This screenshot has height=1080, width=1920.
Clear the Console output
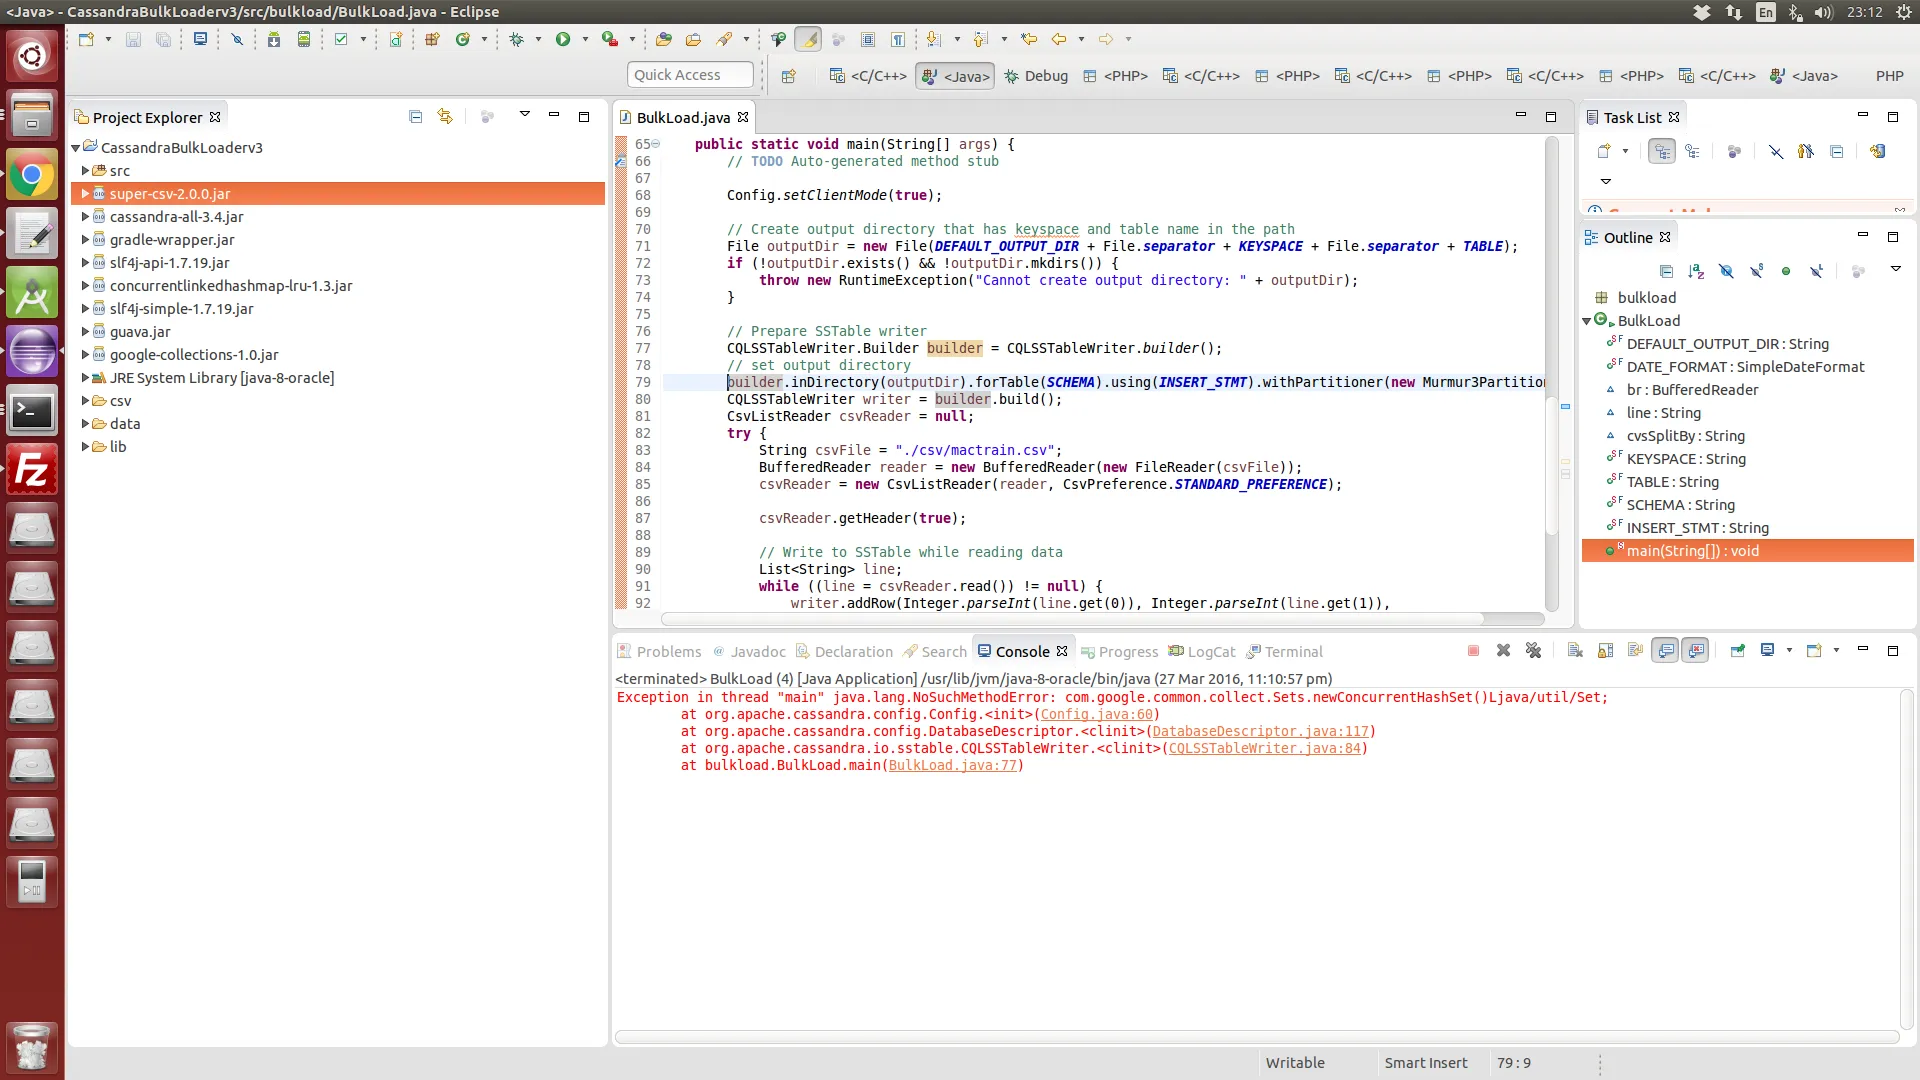pos(1575,651)
